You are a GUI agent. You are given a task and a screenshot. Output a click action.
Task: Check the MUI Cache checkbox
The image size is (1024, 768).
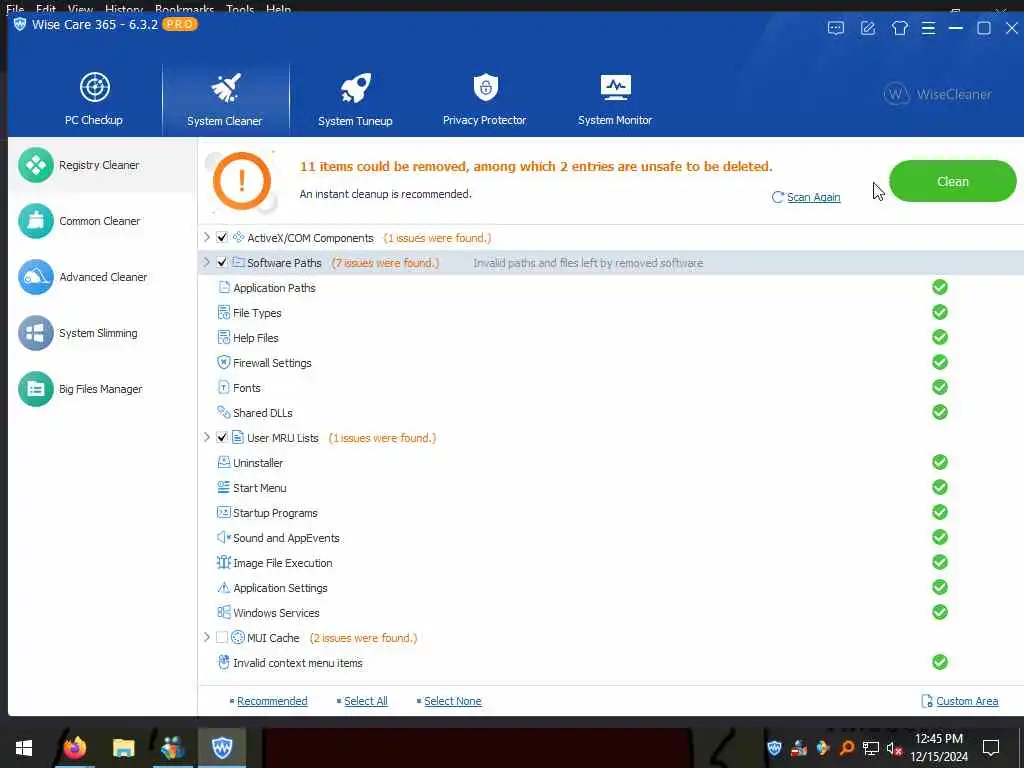point(222,637)
